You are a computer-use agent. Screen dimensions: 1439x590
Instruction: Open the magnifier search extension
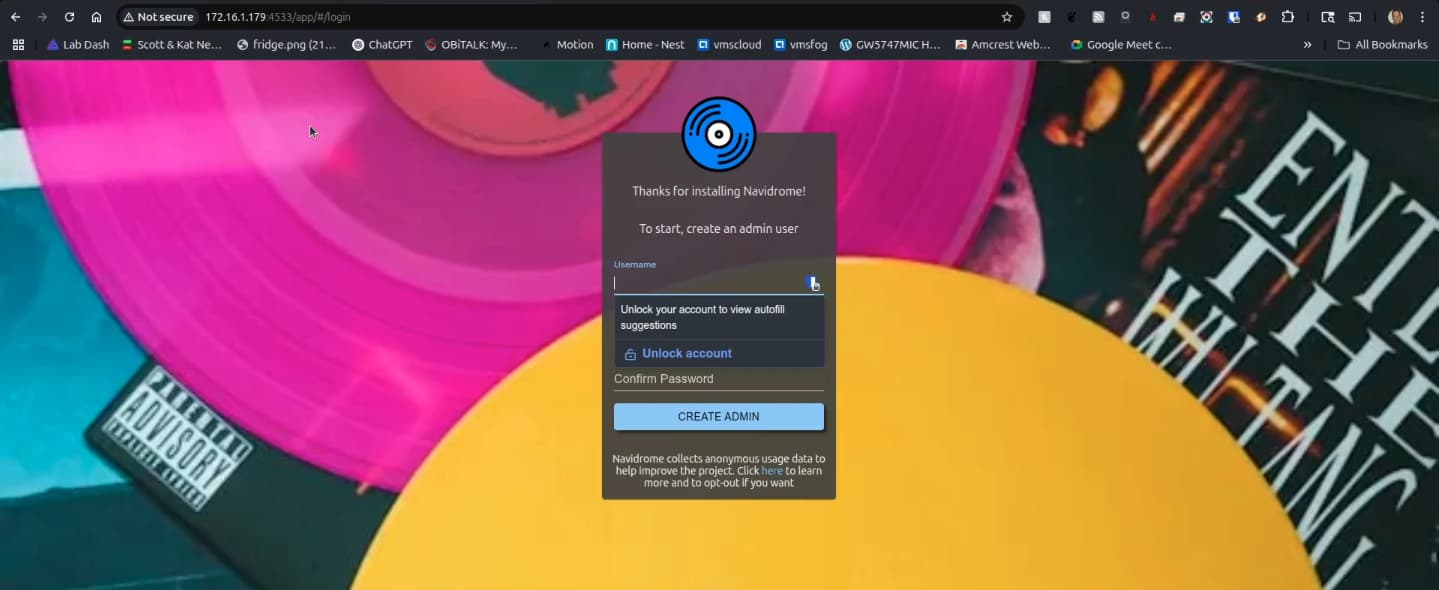tap(1125, 17)
